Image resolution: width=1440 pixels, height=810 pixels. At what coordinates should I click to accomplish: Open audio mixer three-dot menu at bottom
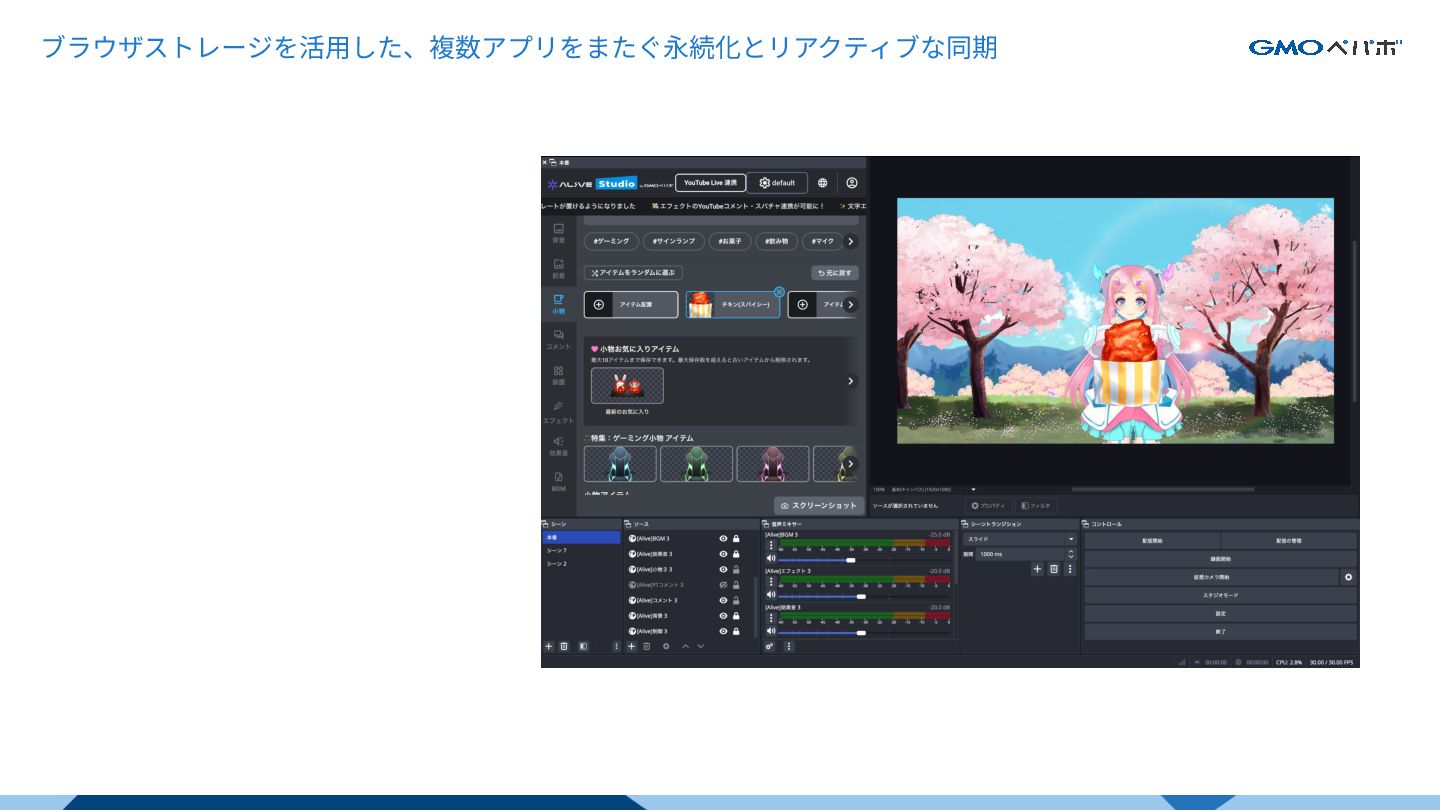click(788, 646)
